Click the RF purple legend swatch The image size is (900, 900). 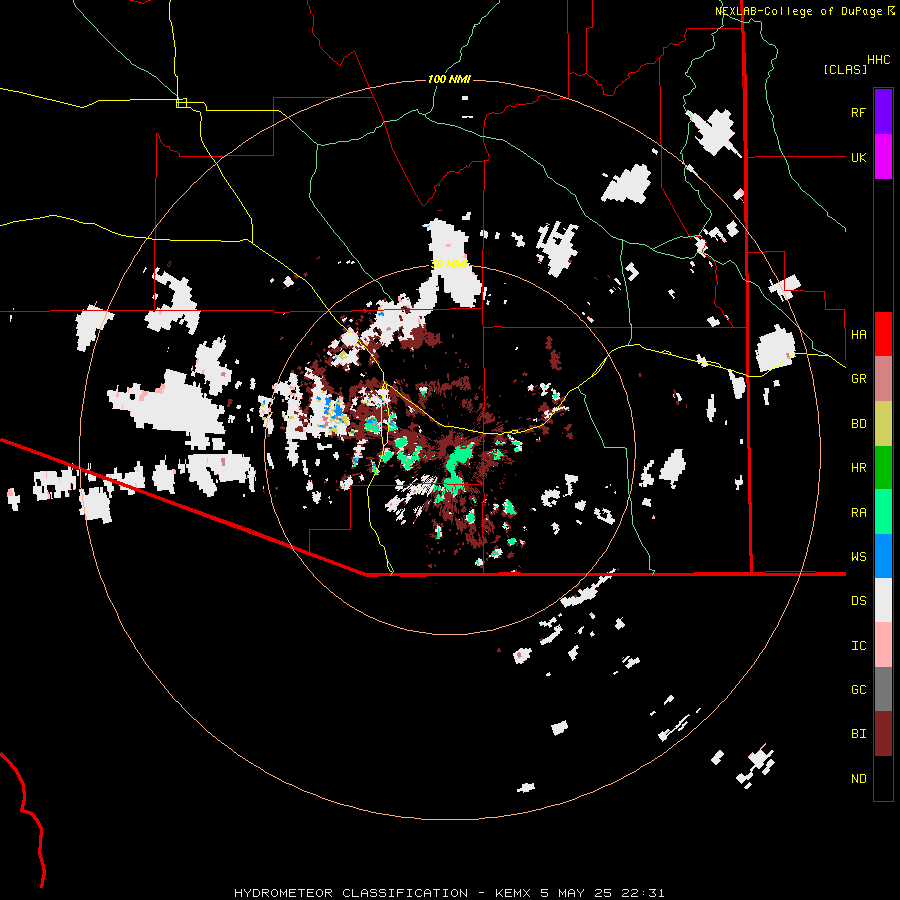coord(883,112)
